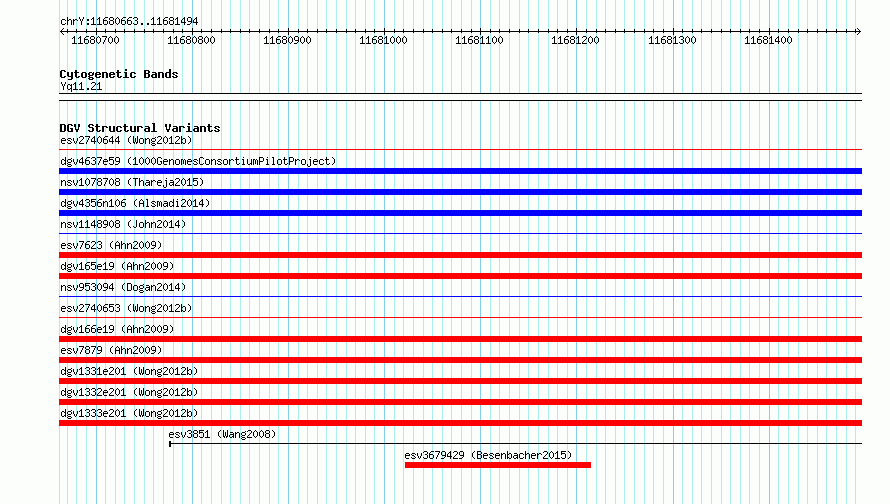Screen dimensions: 890x504
Task: Click nsv953094 (Dogan2014) label
Action: 123,287
